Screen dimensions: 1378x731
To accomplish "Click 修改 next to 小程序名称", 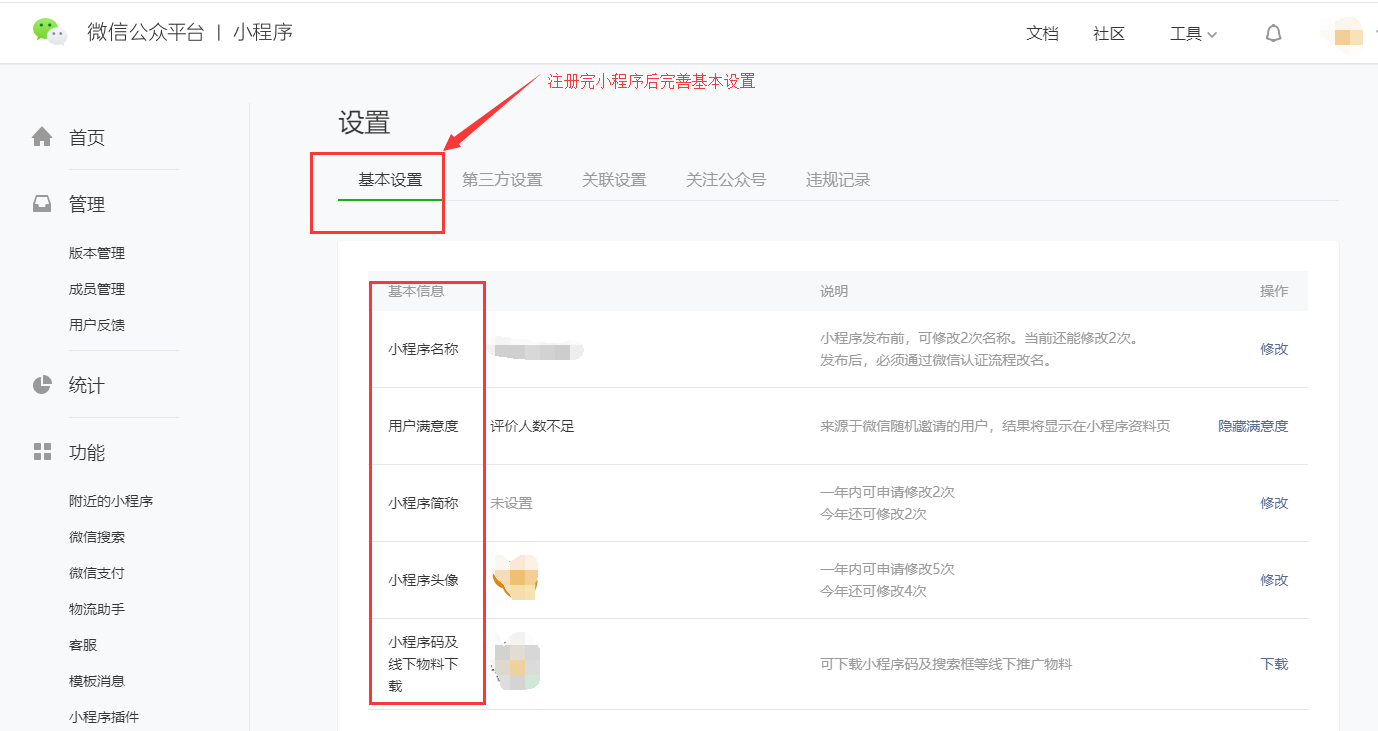I will tap(1273, 349).
